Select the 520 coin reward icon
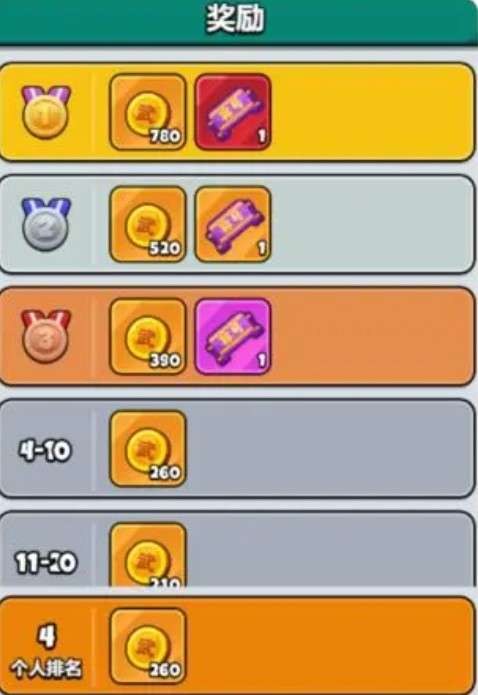 [x=148, y=224]
